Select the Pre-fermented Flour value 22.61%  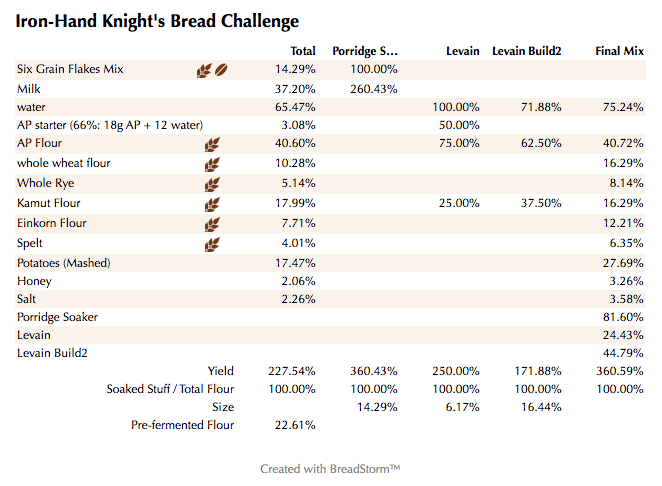(x=295, y=425)
